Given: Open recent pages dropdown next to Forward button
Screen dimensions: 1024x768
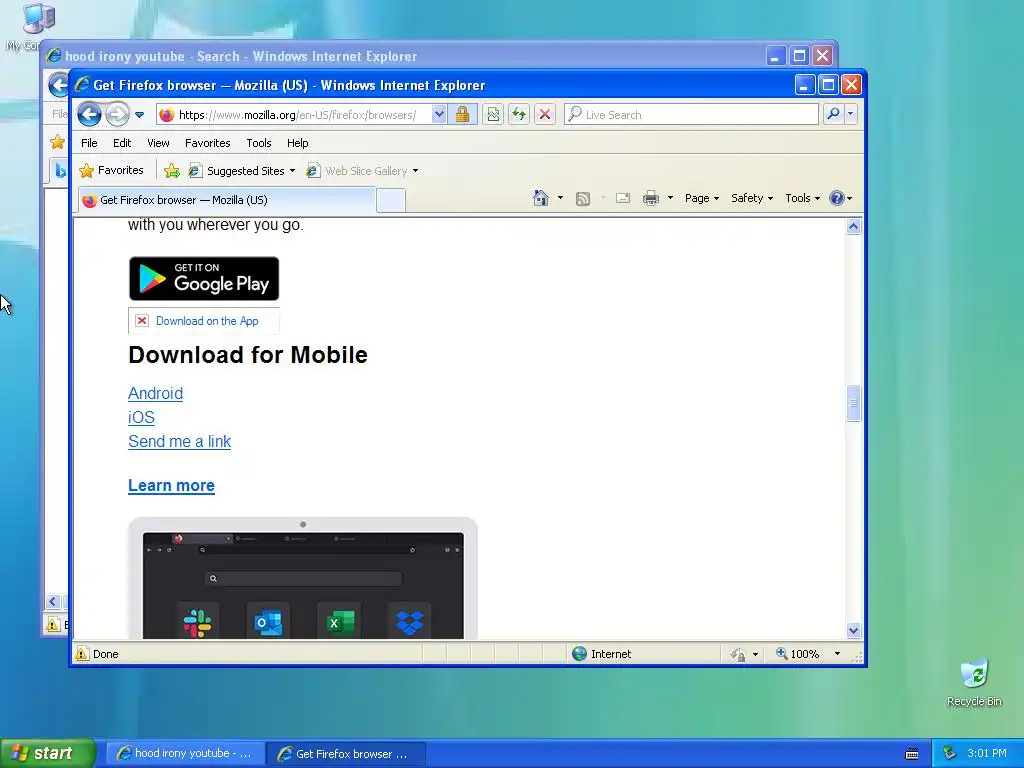Looking at the screenshot, I should 139,115.
